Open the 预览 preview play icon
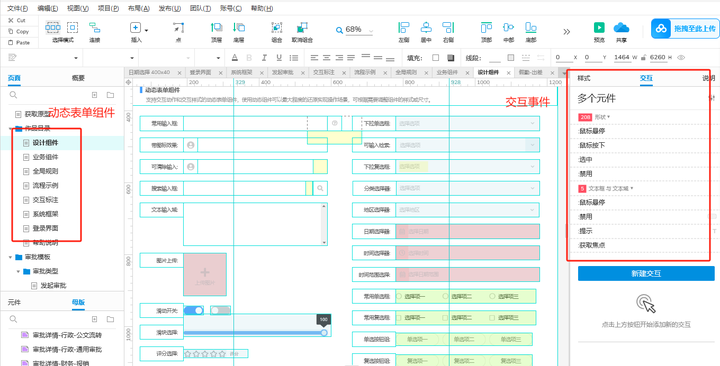Screen dimensions: 720x366 click(x=599, y=28)
